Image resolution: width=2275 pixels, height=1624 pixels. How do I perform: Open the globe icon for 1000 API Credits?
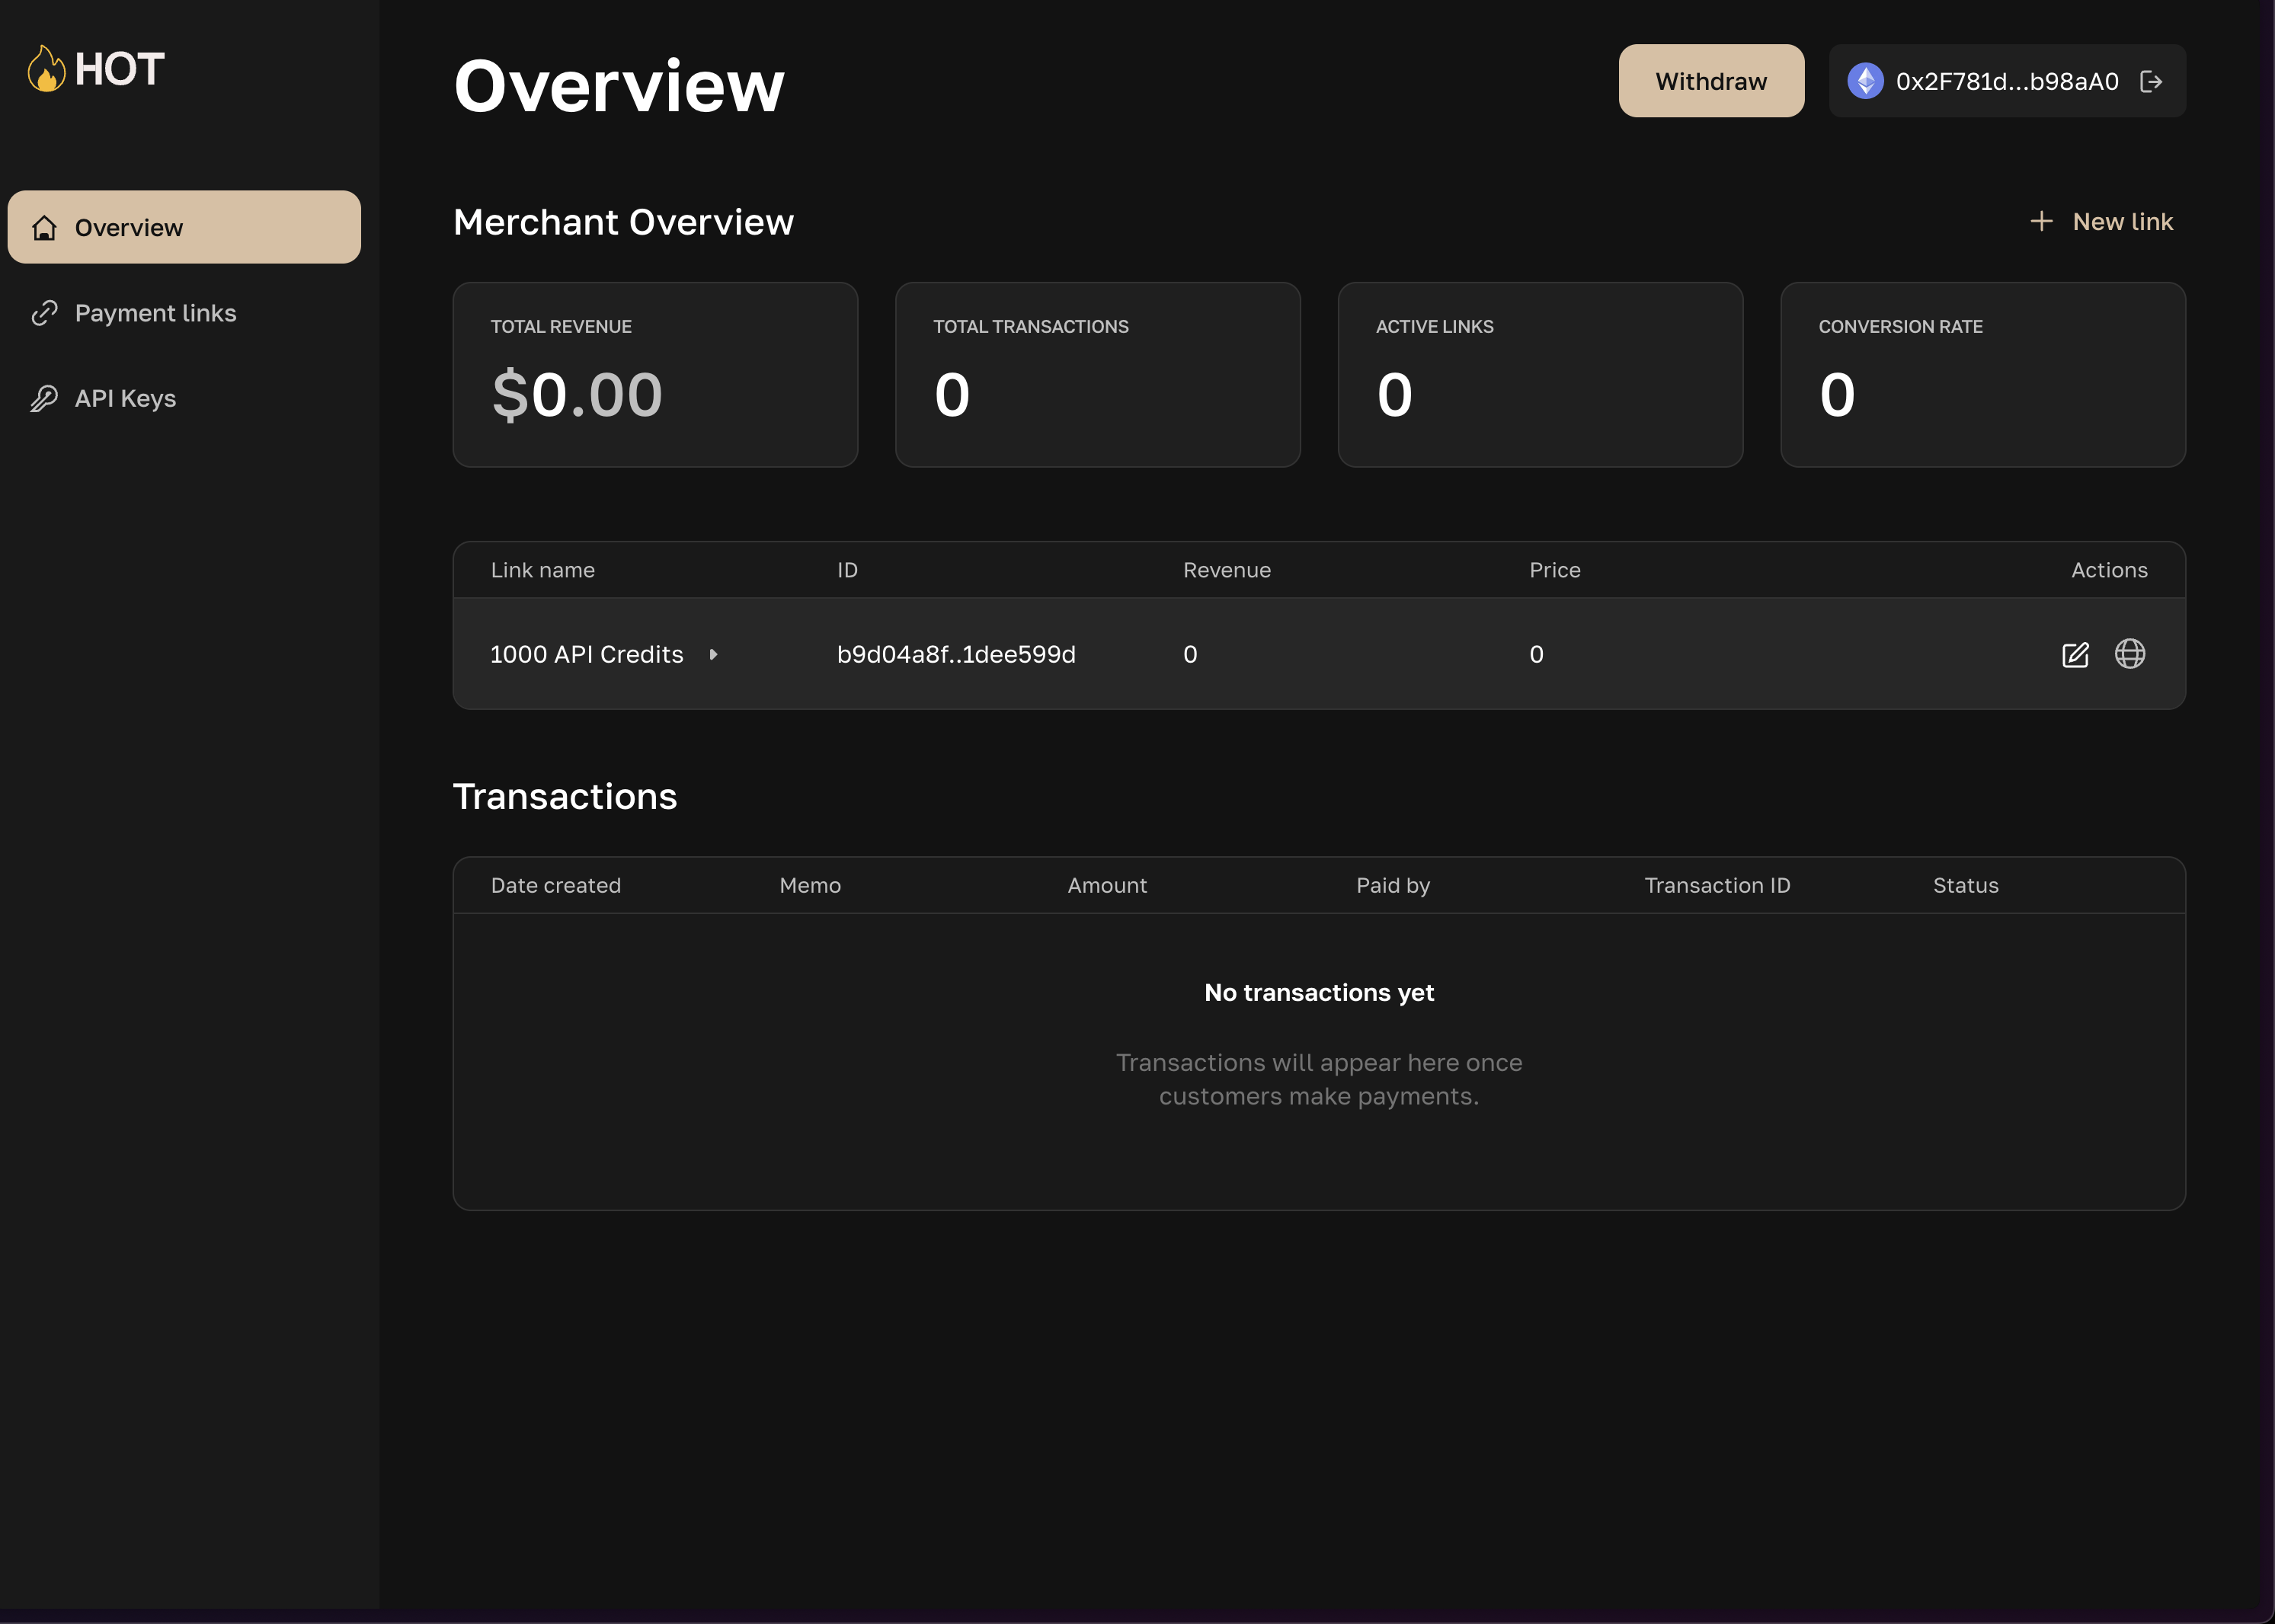pyautogui.click(x=2130, y=654)
